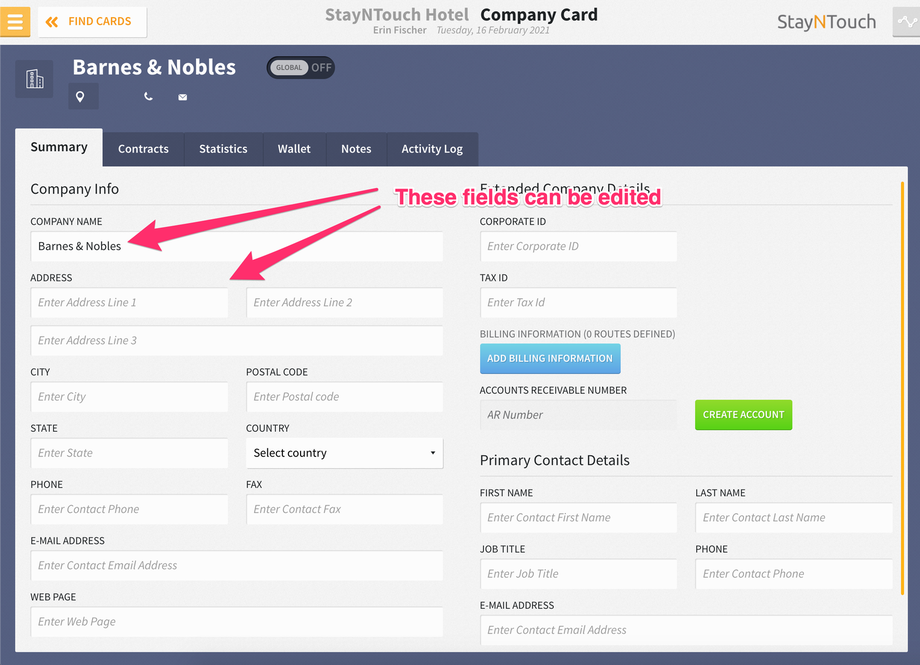Click the Company Info heading
920x665 pixels.
tap(75, 189)
